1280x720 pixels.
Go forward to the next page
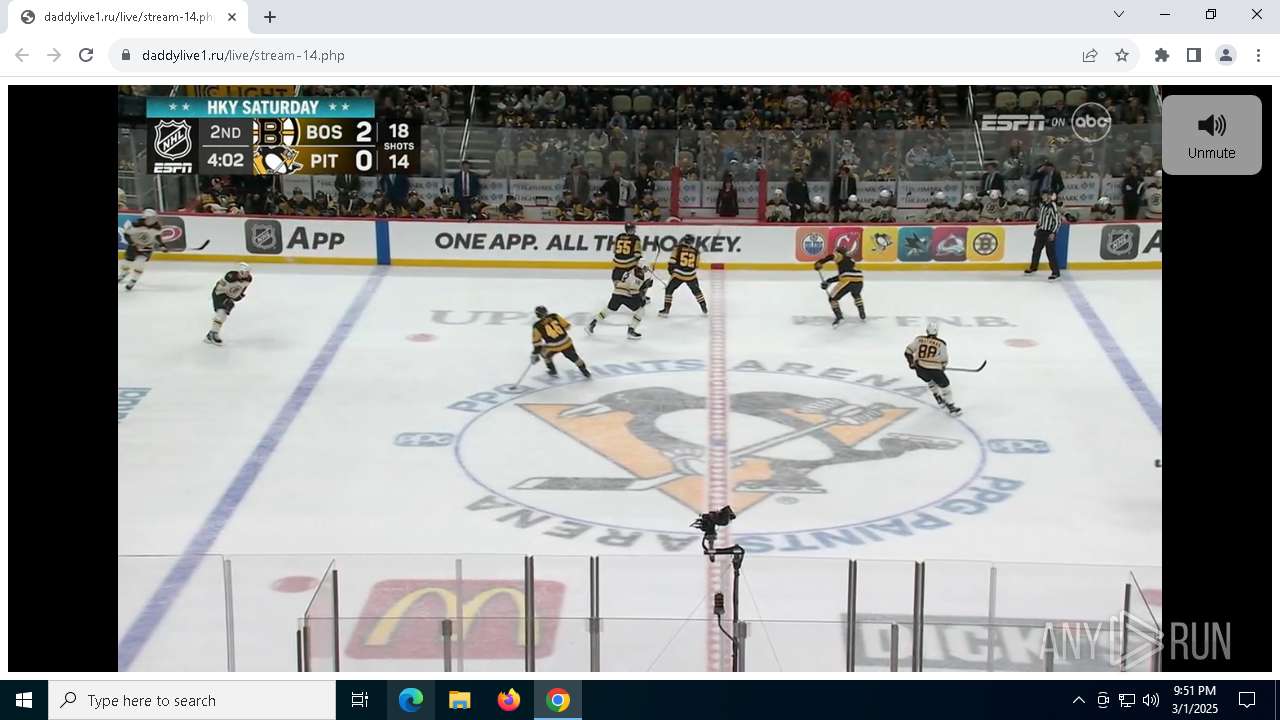click(x=54, y=55)
